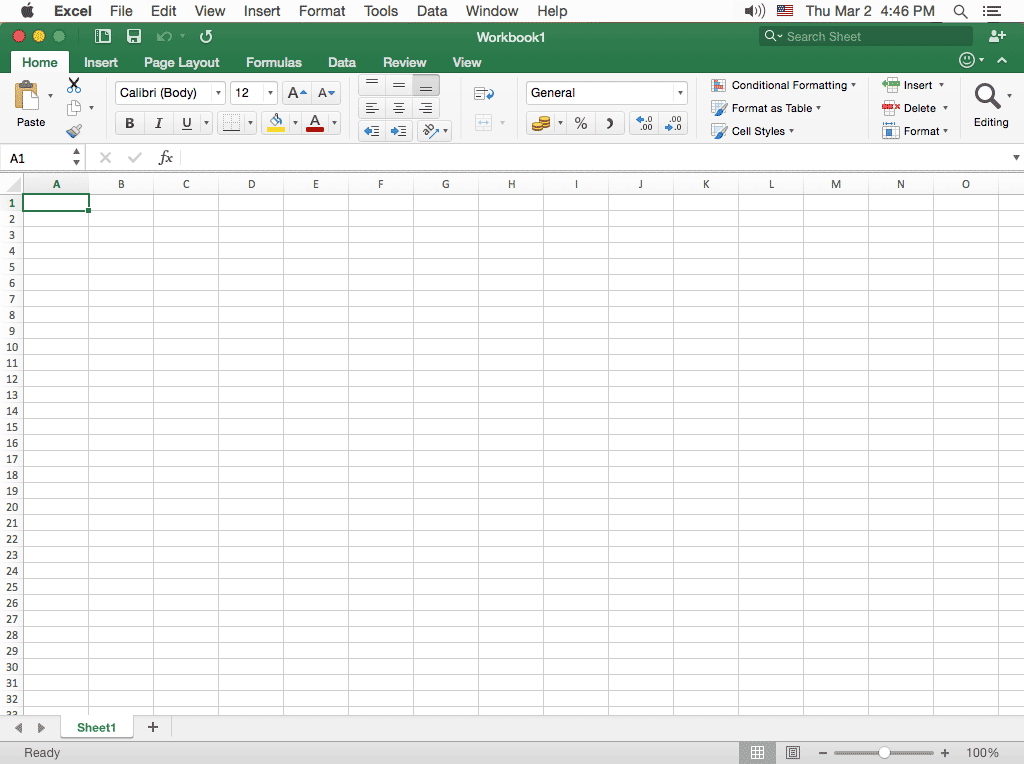Toggle center text horizontally

tap(398, 108)
